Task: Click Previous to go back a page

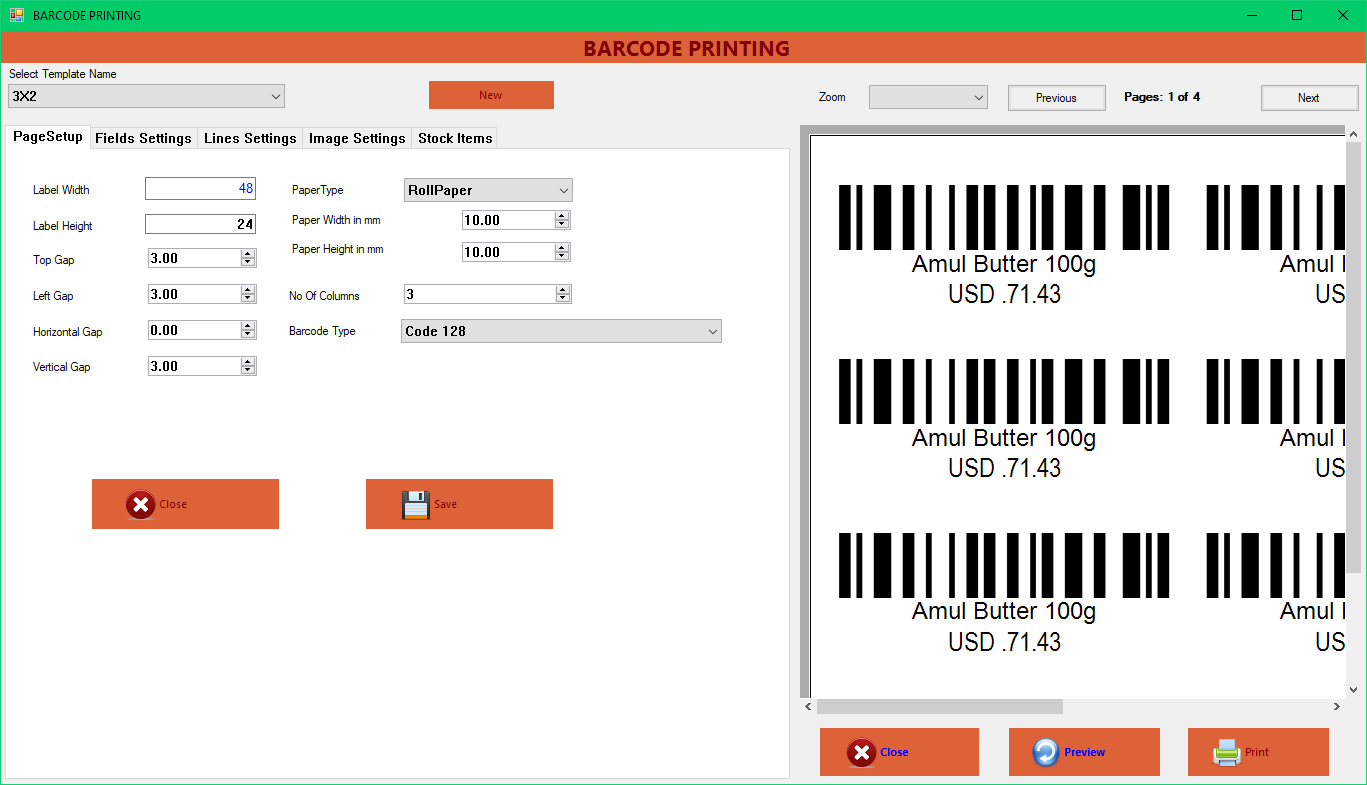Action: 1056,97
